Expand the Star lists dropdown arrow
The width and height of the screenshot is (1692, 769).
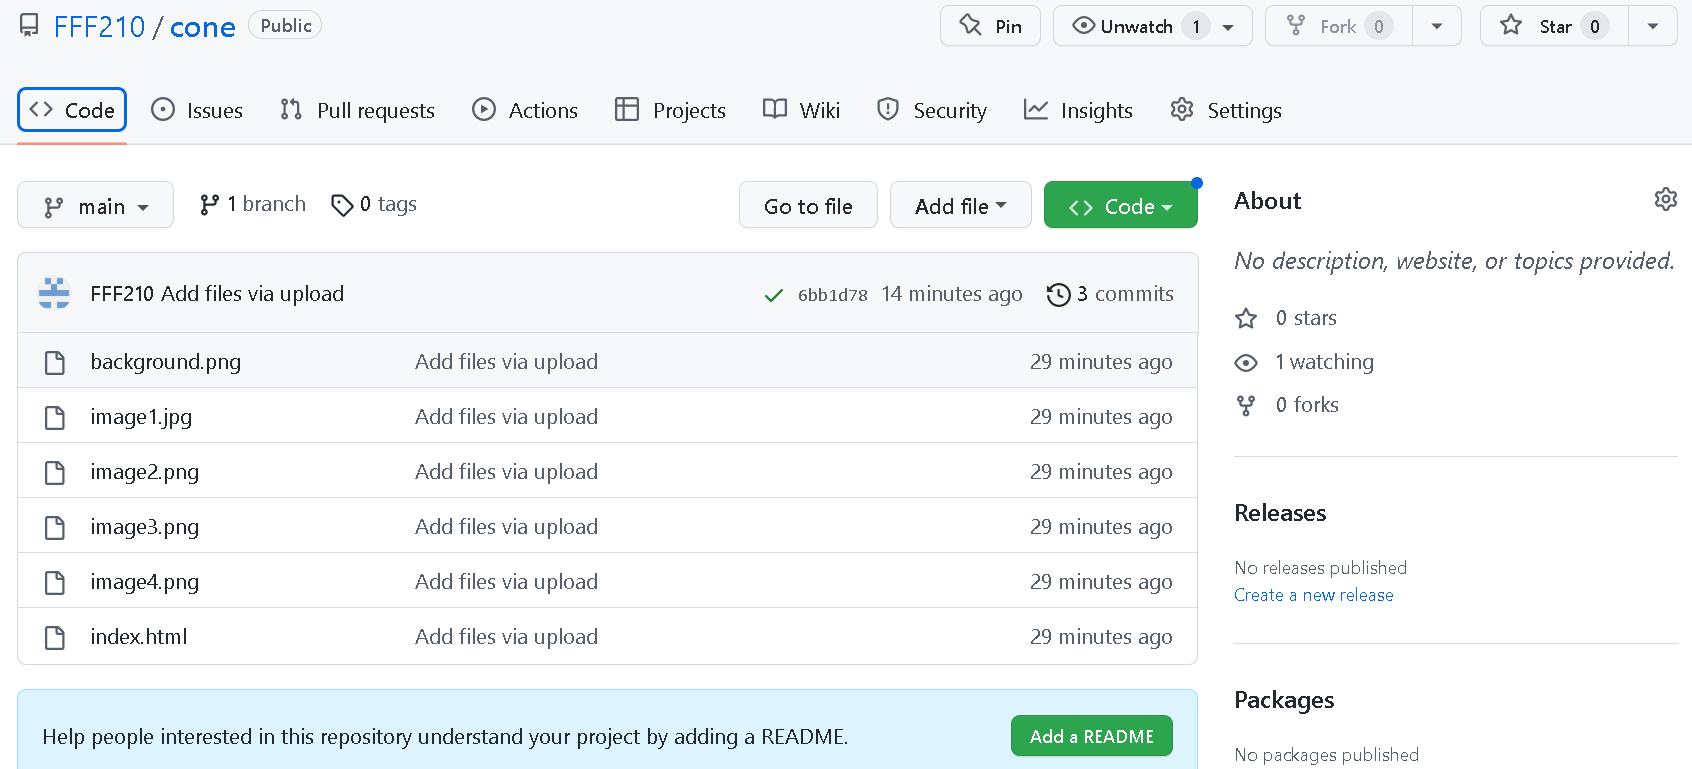tap(1653, 26)
